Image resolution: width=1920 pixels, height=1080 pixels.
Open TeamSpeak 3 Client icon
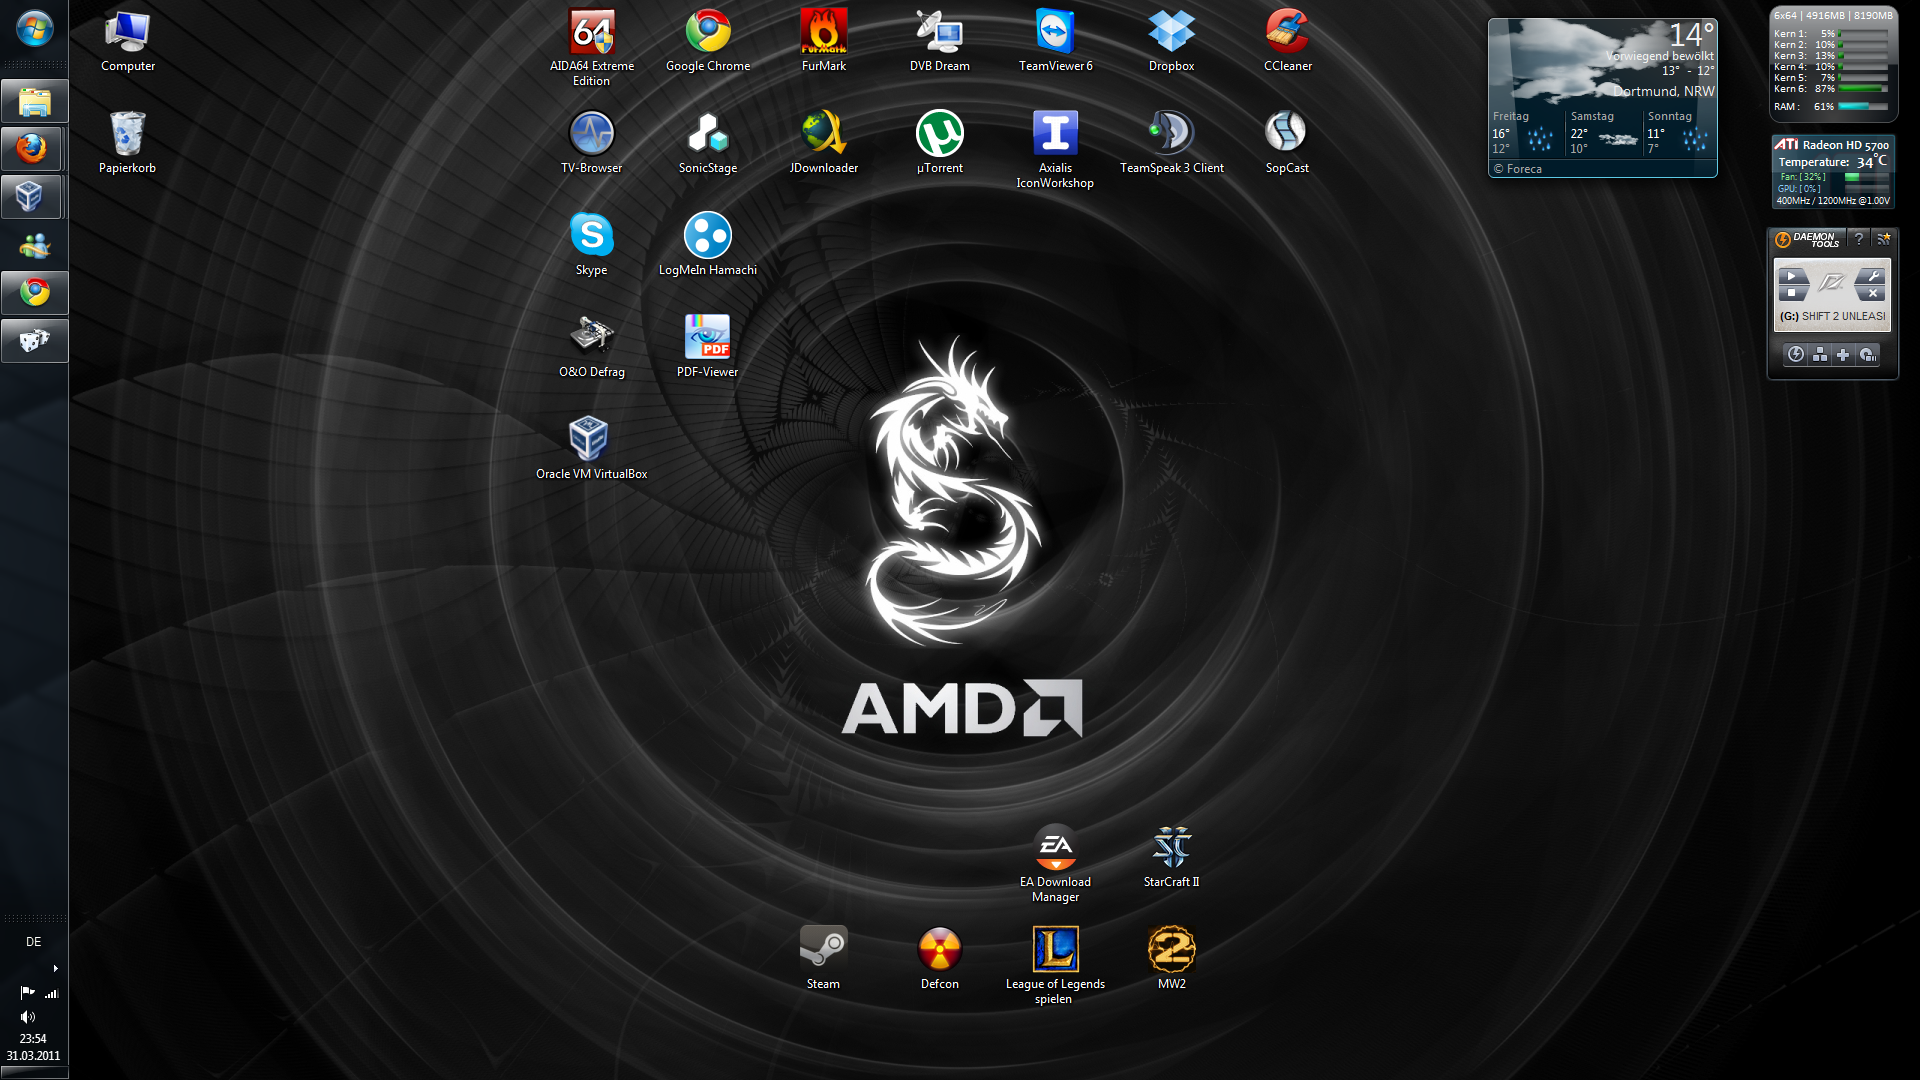1171,134
